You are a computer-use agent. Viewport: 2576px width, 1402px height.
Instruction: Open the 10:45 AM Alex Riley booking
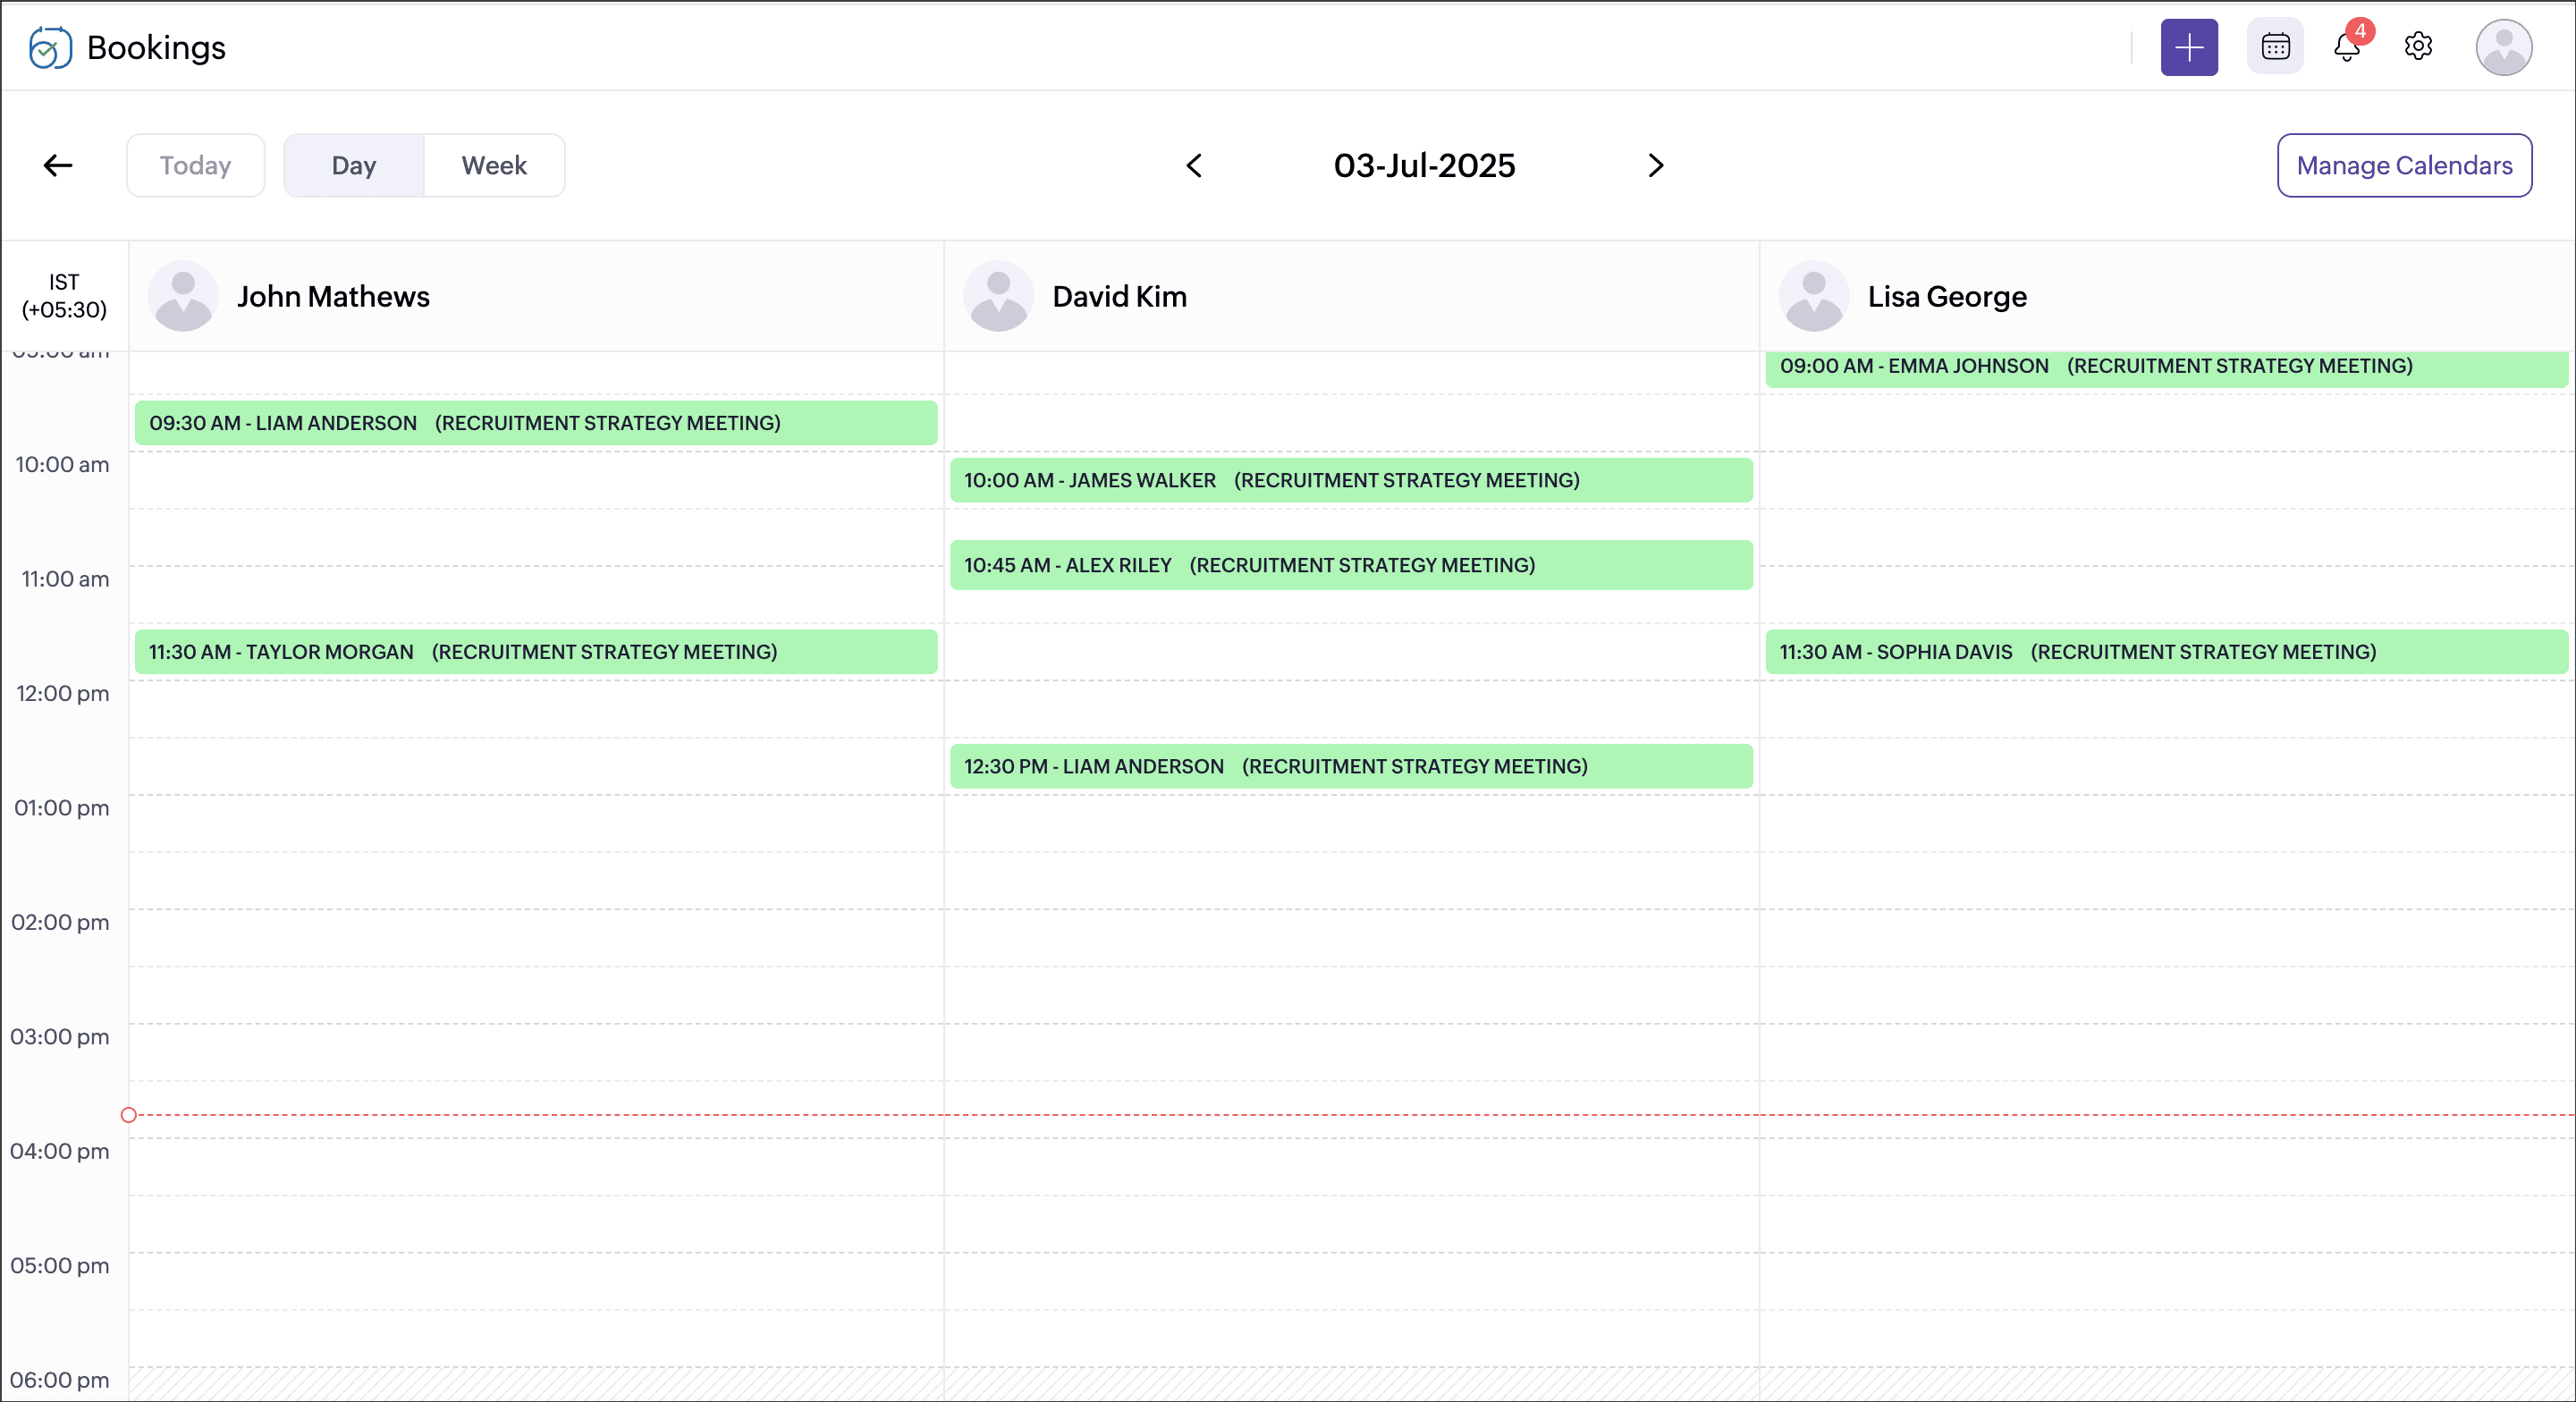pos(1351,565)
